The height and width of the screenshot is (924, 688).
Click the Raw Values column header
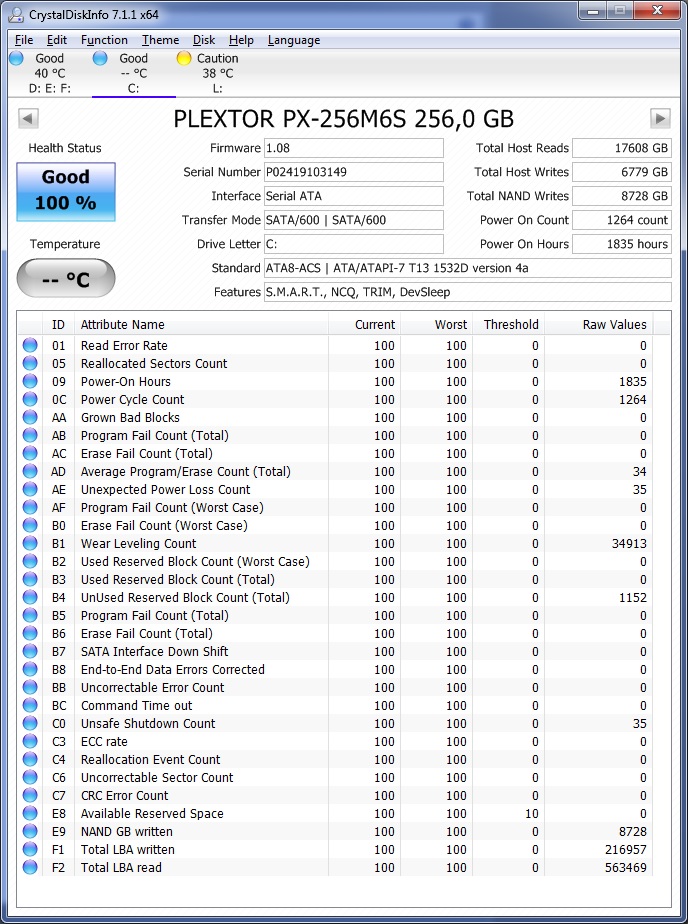[x=598, y=324]
